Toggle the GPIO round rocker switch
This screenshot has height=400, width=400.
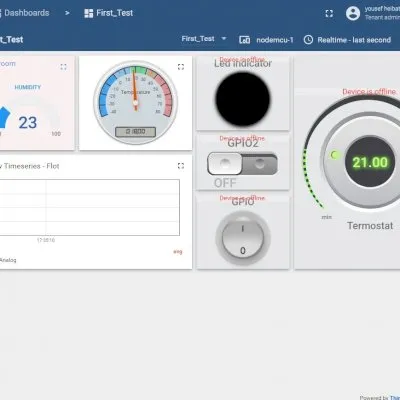[x=243, y=239]
